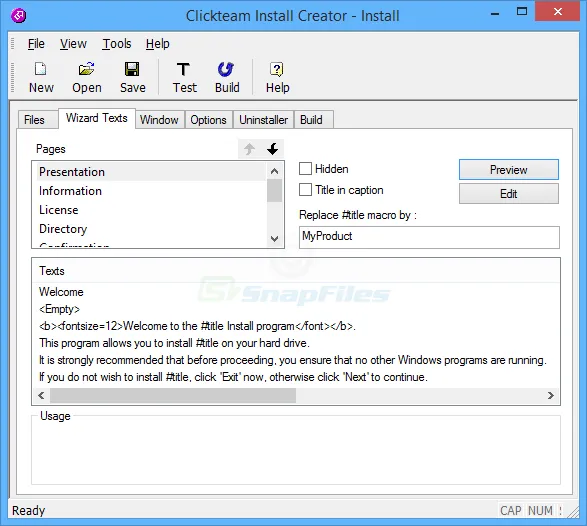
Task: Click the Preview button
Action: coord(509,170)
